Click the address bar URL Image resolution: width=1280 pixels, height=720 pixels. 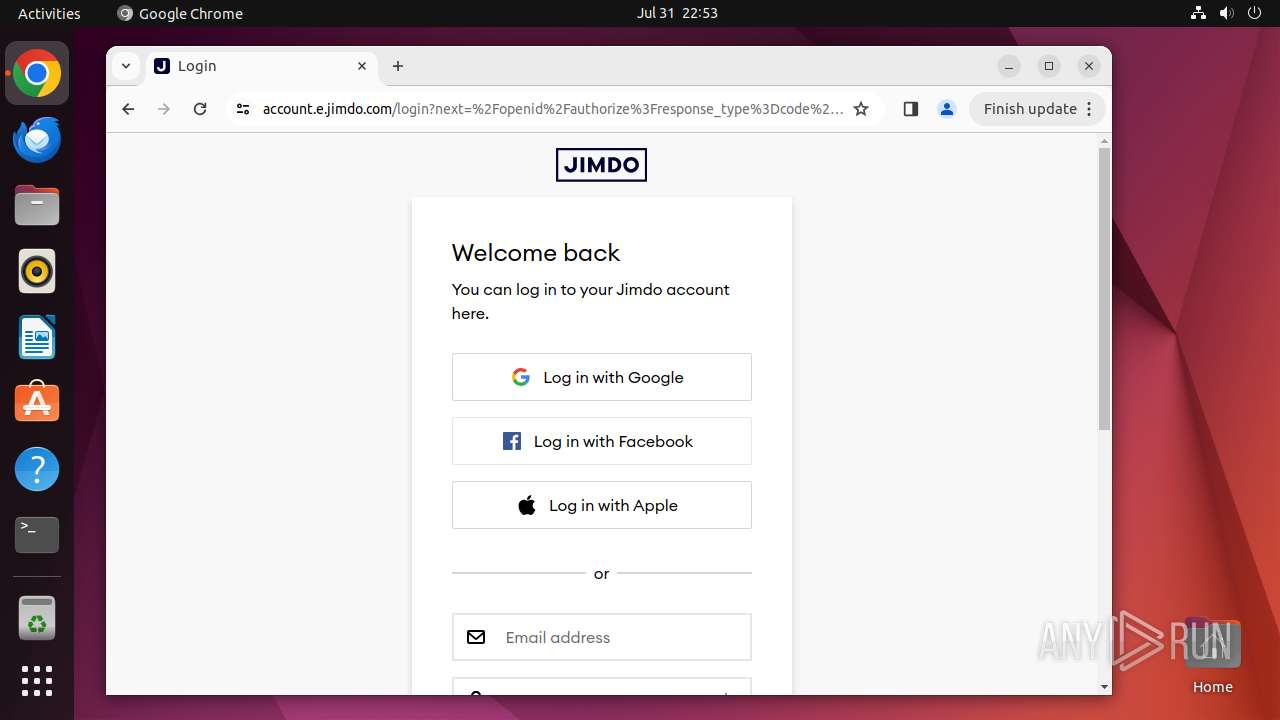pyautogui.click(x=553, y=109)
